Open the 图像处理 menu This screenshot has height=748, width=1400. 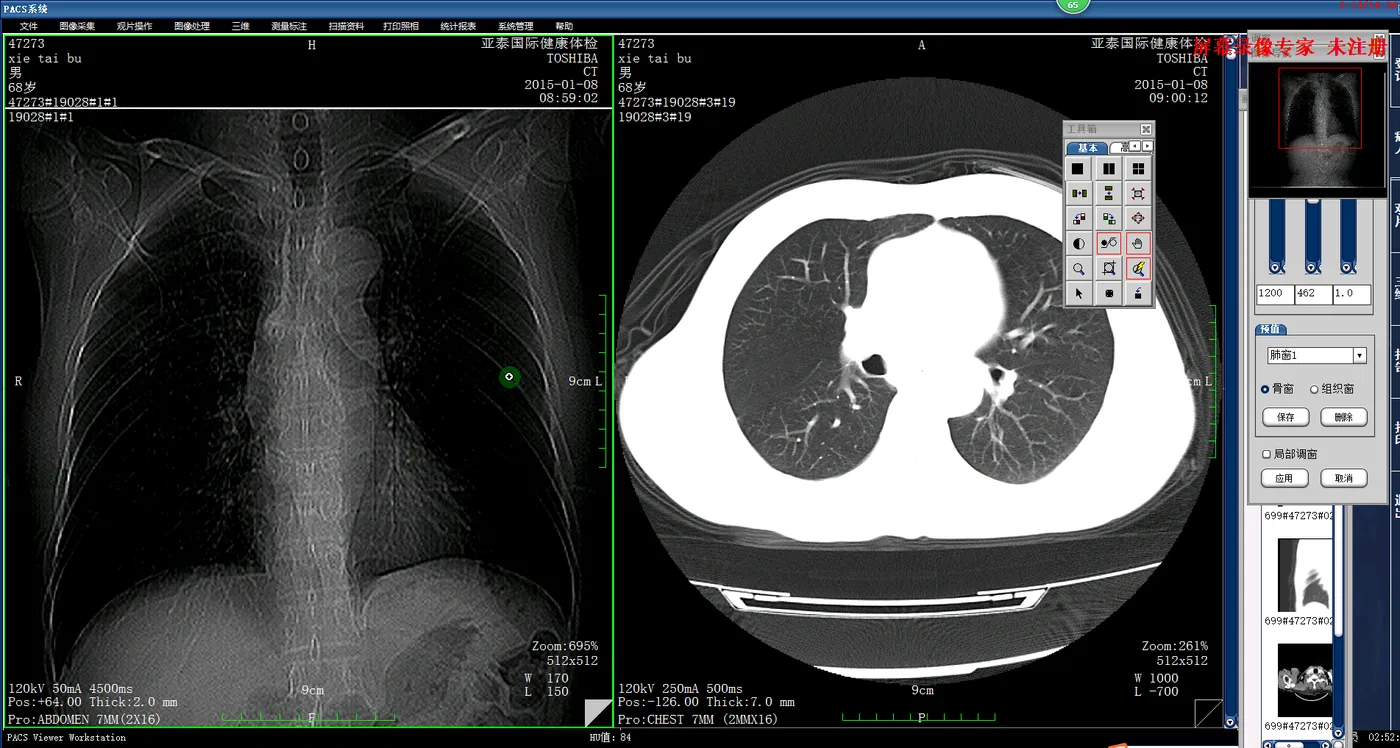(x=192, y=26)
